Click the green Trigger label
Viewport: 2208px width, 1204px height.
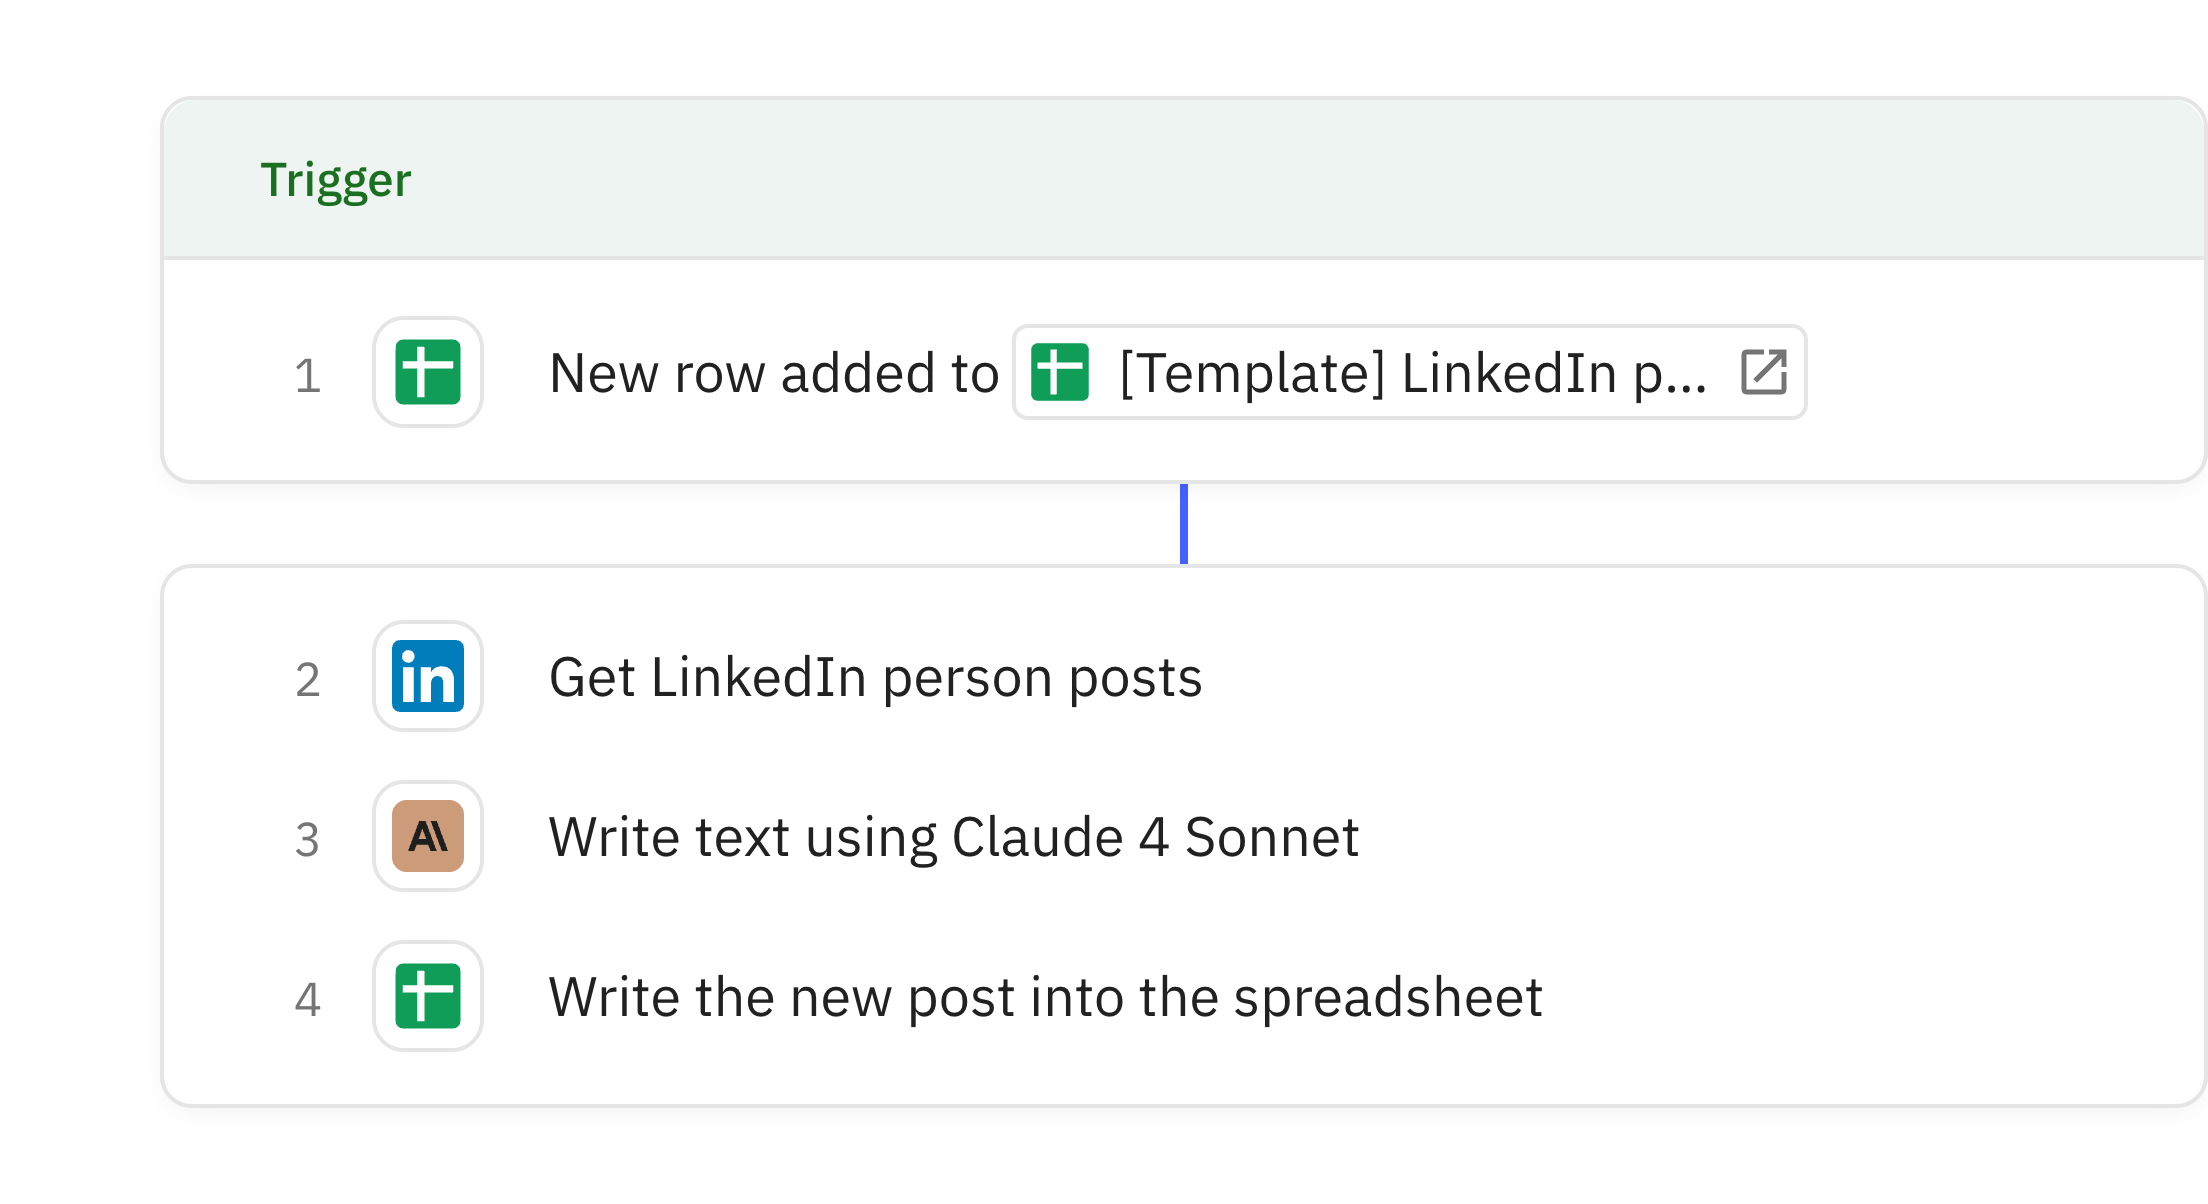(336, 179)
